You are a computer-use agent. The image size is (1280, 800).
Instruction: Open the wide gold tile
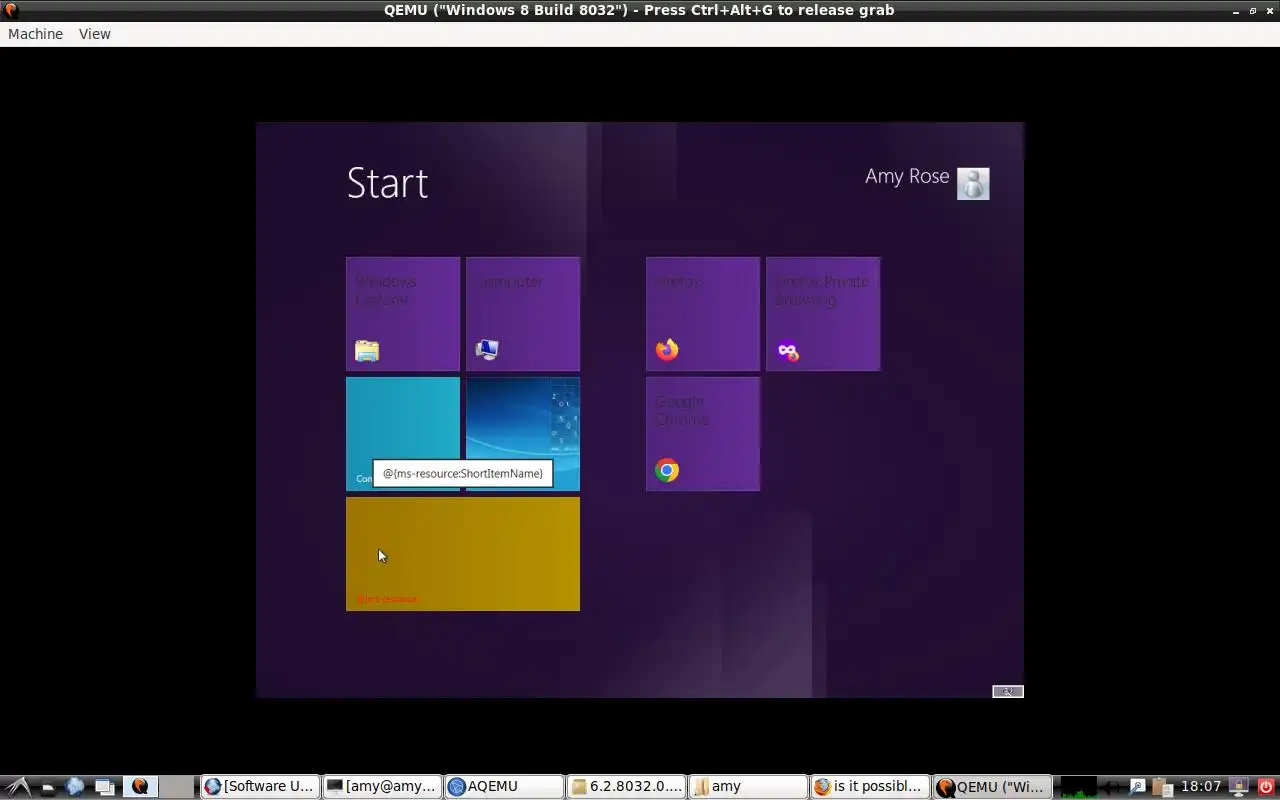463,554
